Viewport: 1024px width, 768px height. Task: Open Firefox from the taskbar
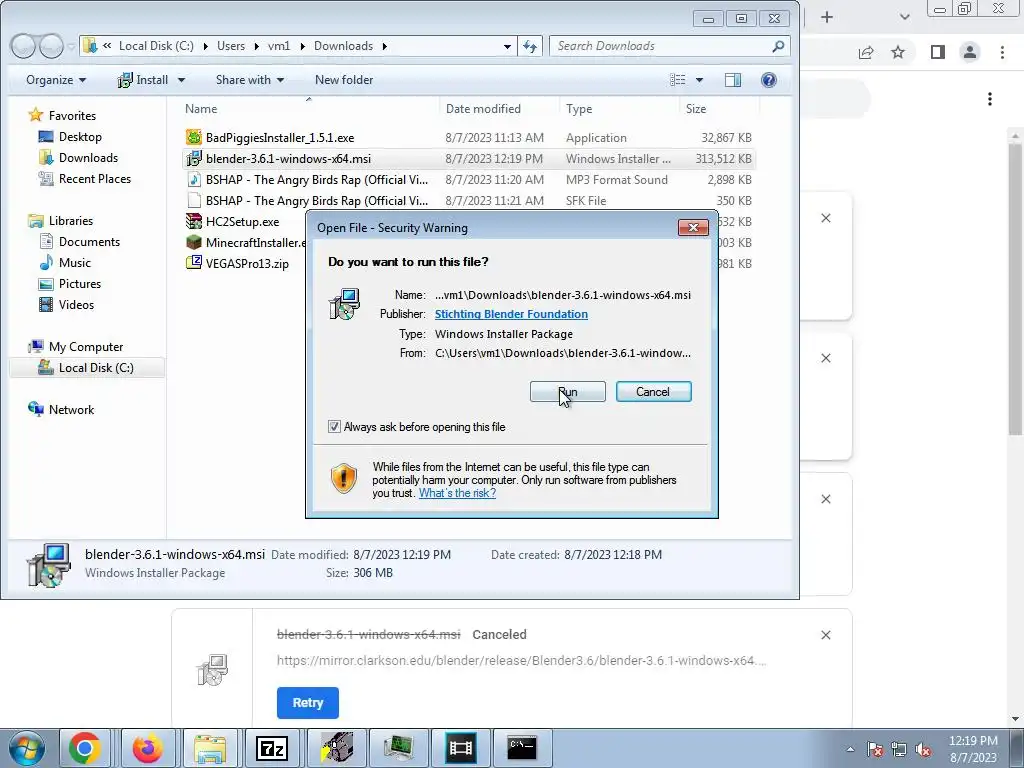[148, 748]
